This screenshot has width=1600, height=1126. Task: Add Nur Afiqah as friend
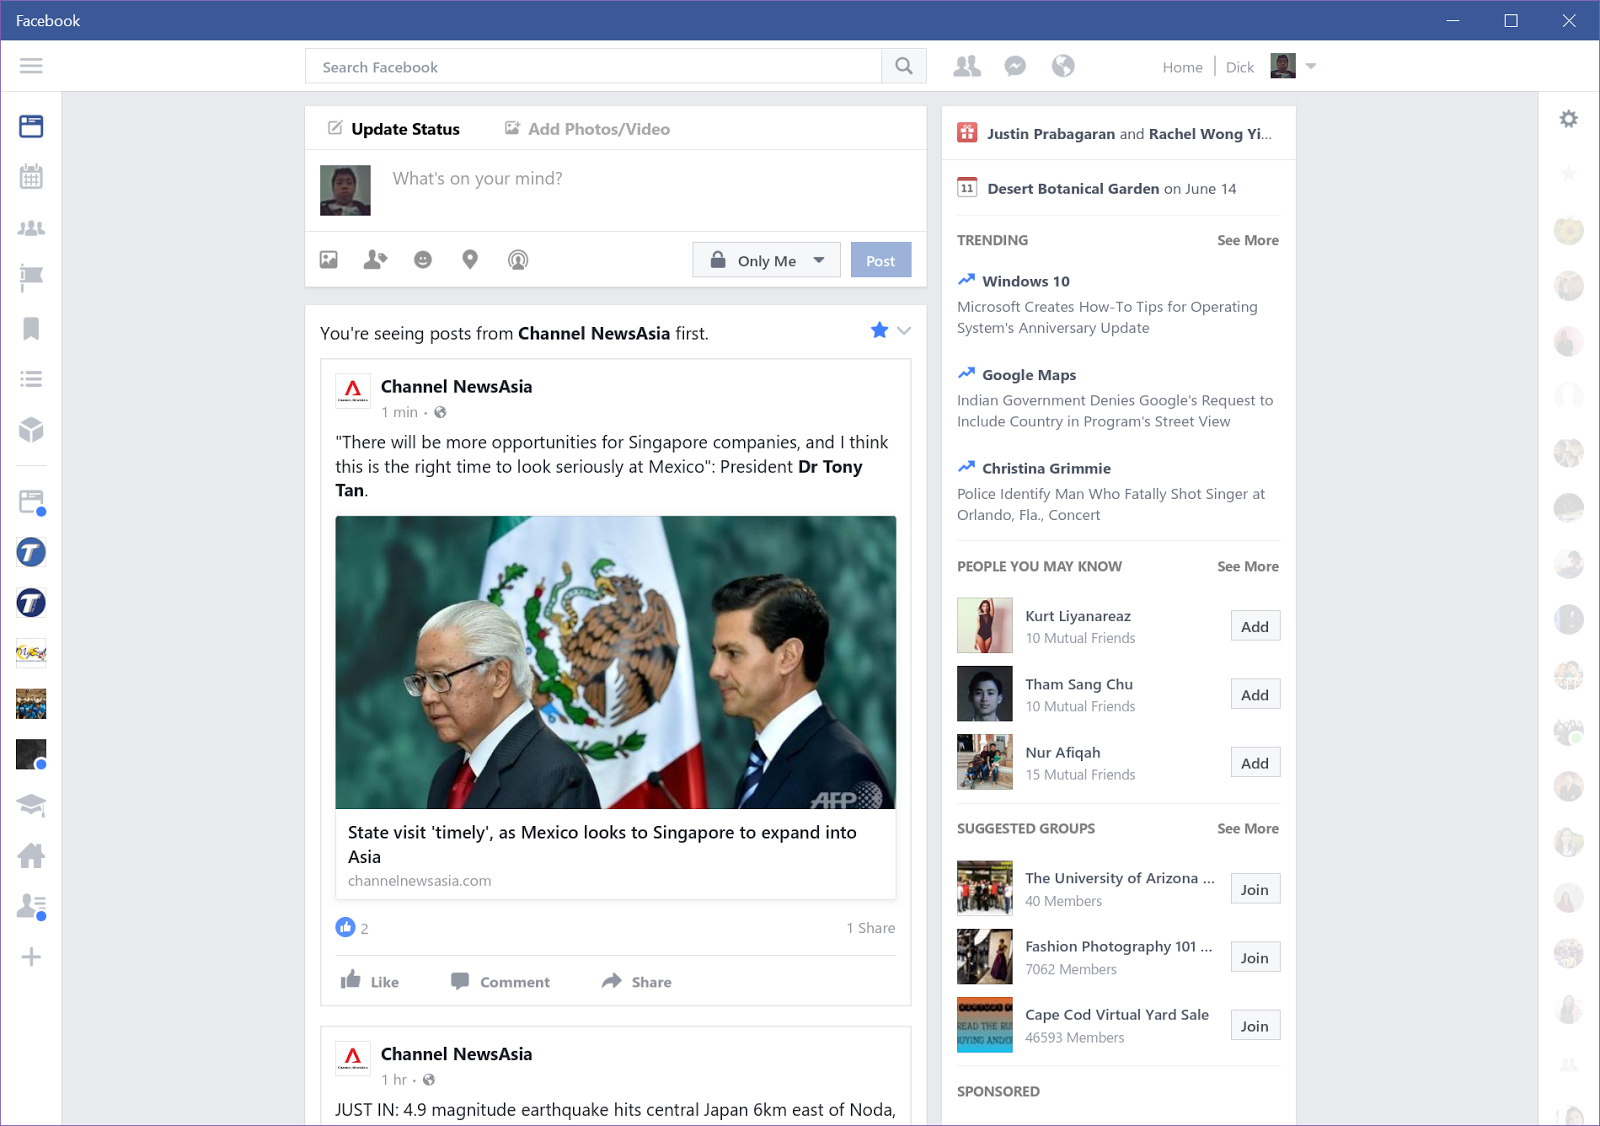pos(1255,763)
